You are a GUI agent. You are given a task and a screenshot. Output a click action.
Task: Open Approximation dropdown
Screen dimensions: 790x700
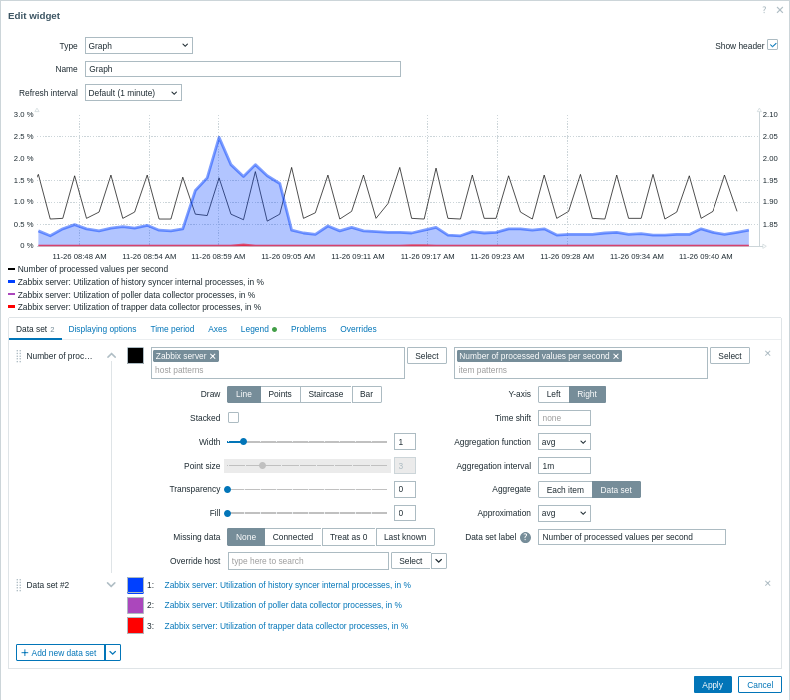(x=564, y=513)
